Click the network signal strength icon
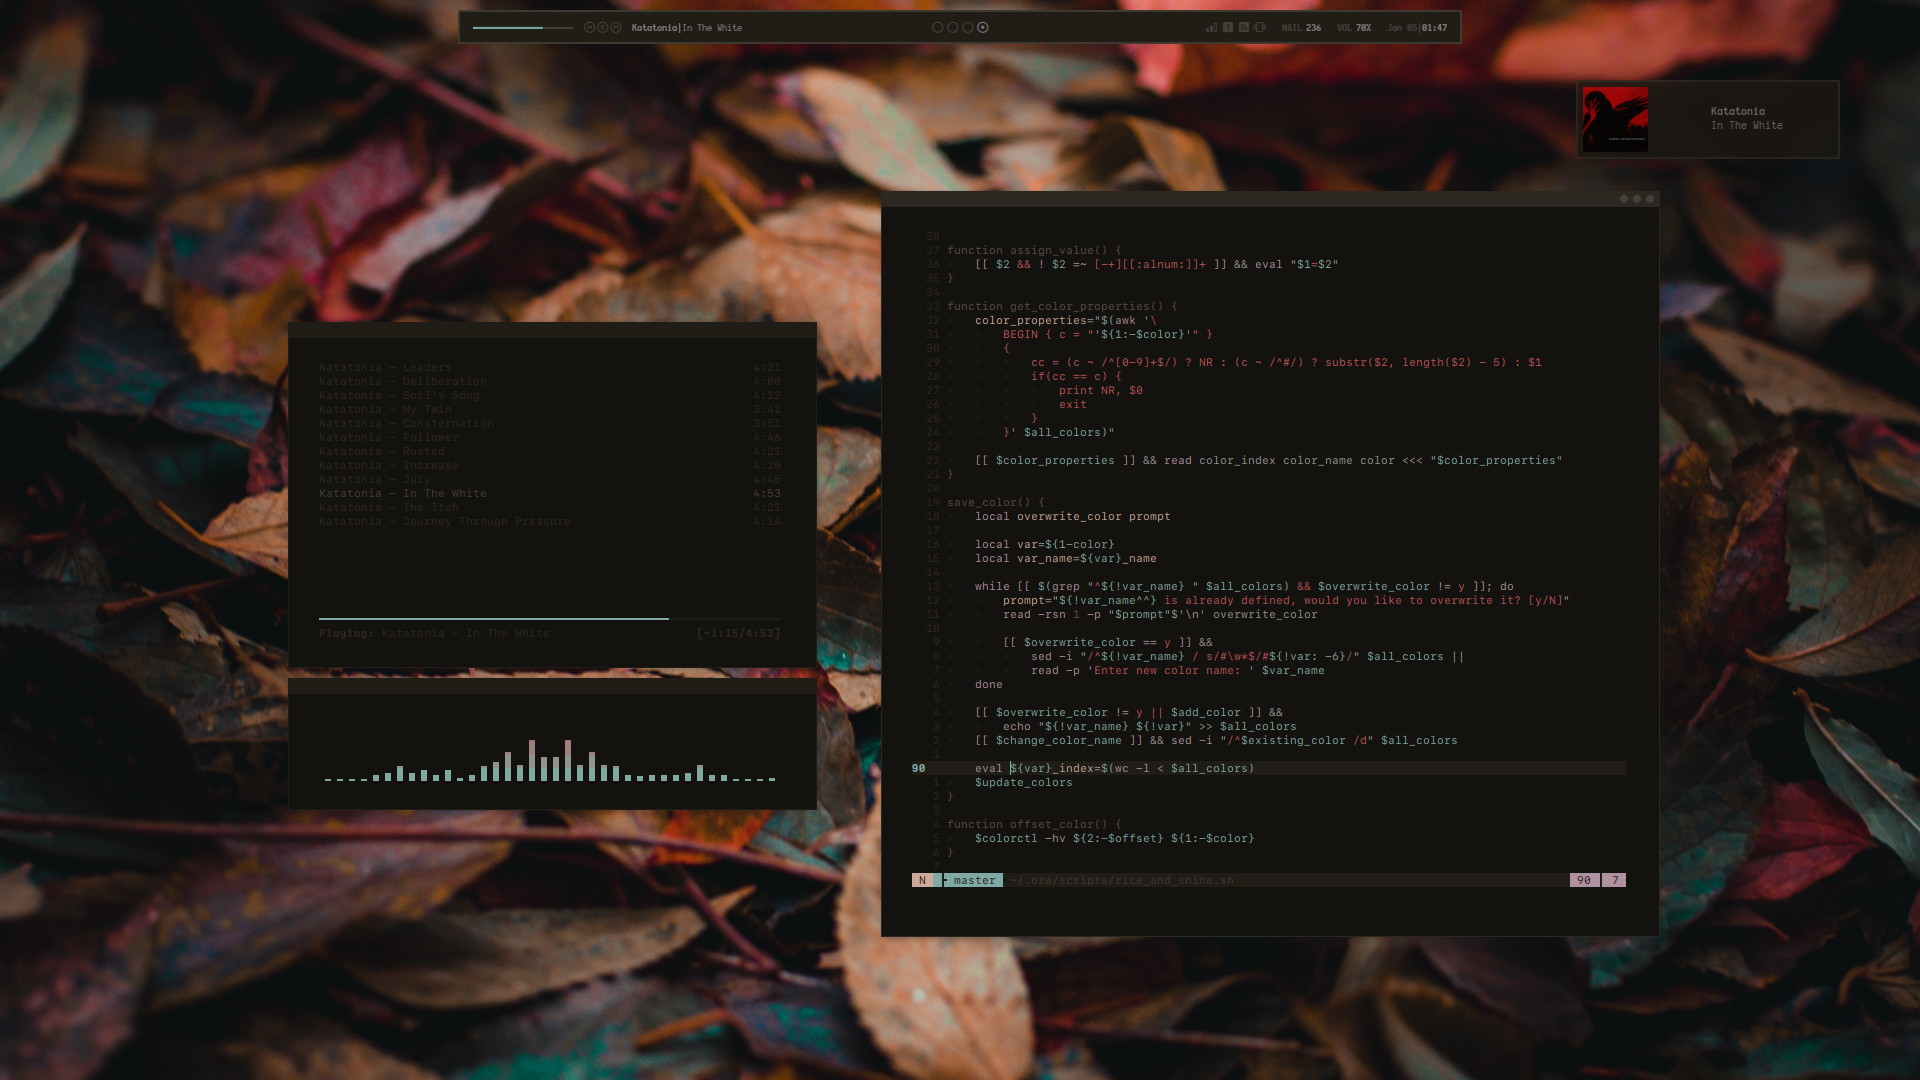Viewport: 1920px width, 1080px height. (1212, 28)
